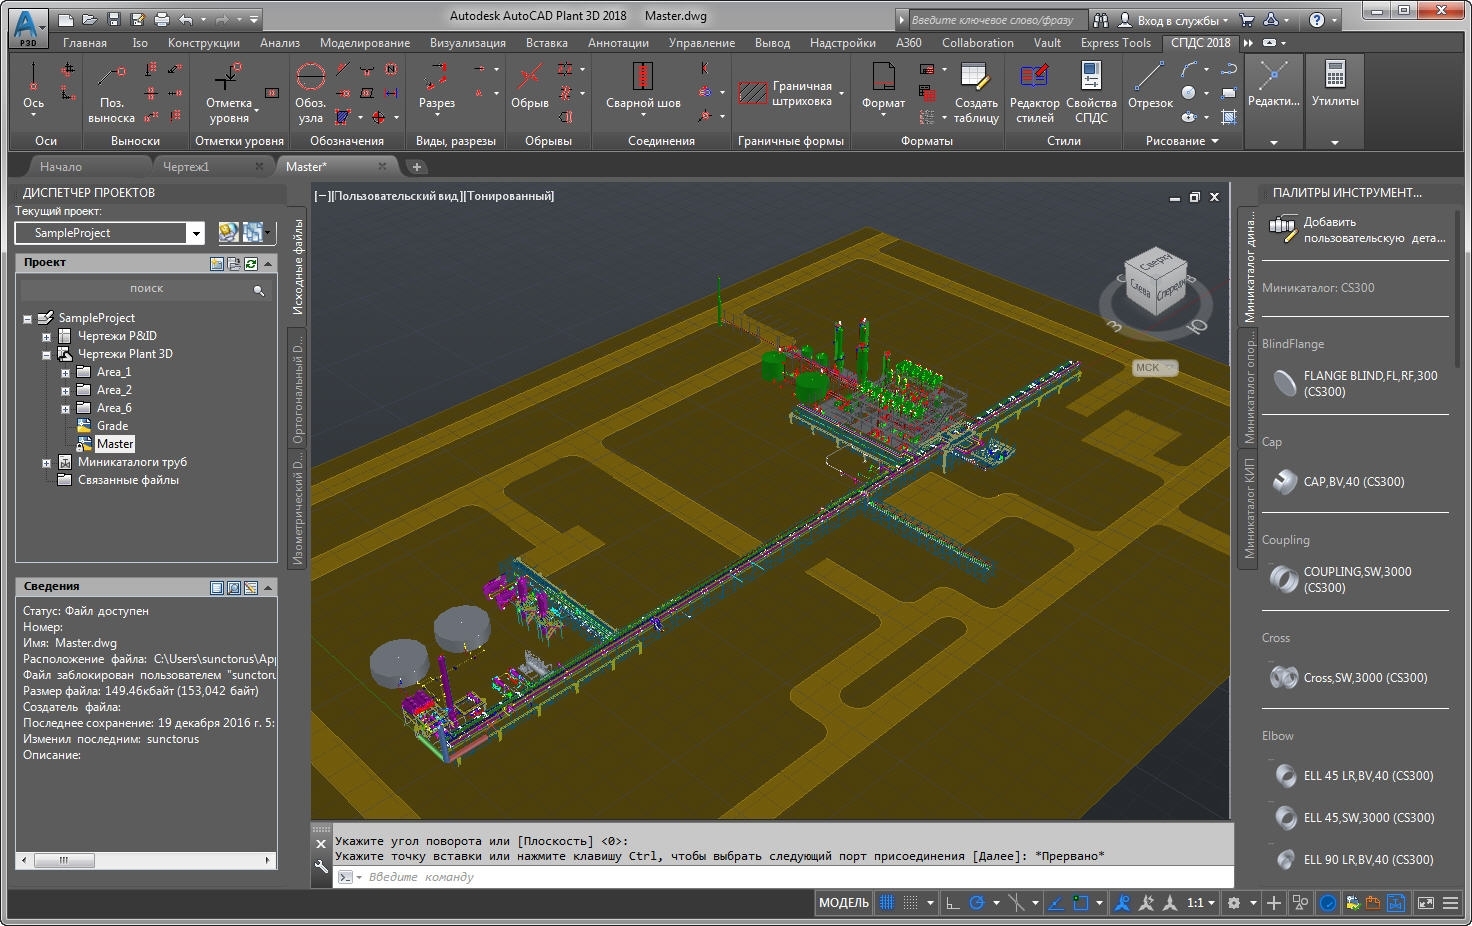Toggle 2D object snap square icon in status bar

pos(1080,903)
